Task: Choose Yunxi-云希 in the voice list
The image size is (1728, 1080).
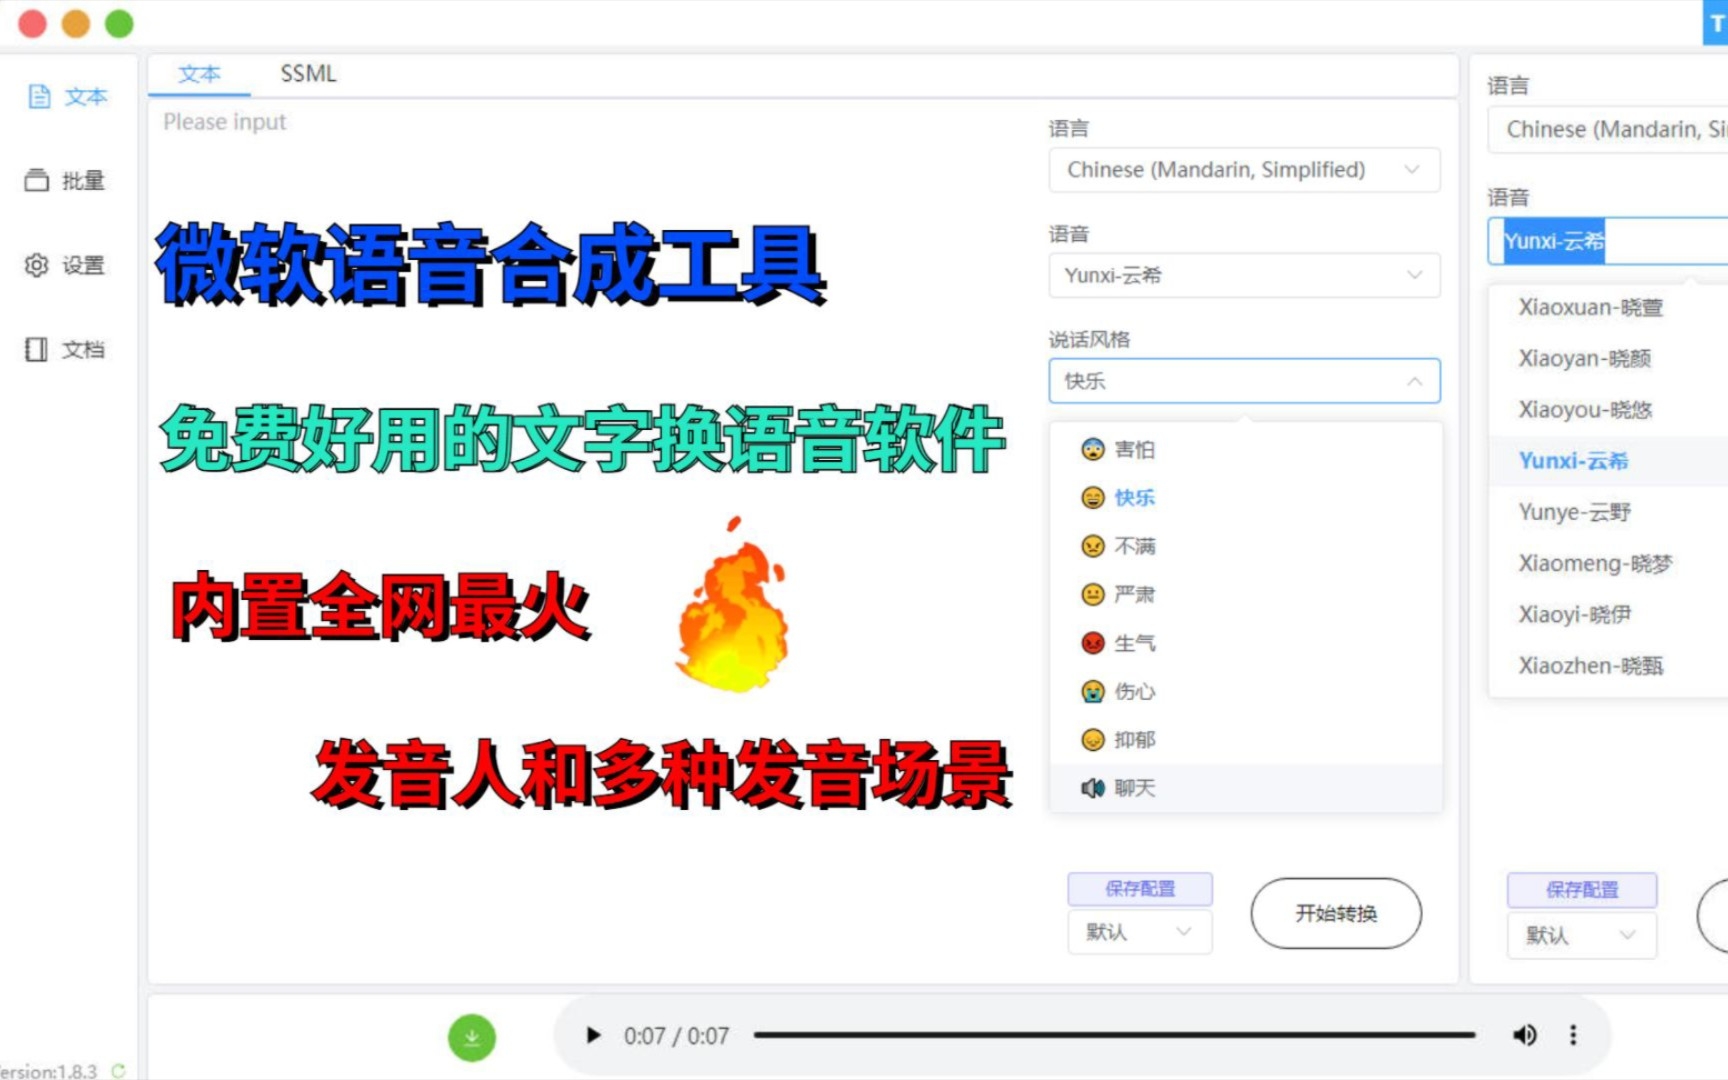Action: (1608, 461)
